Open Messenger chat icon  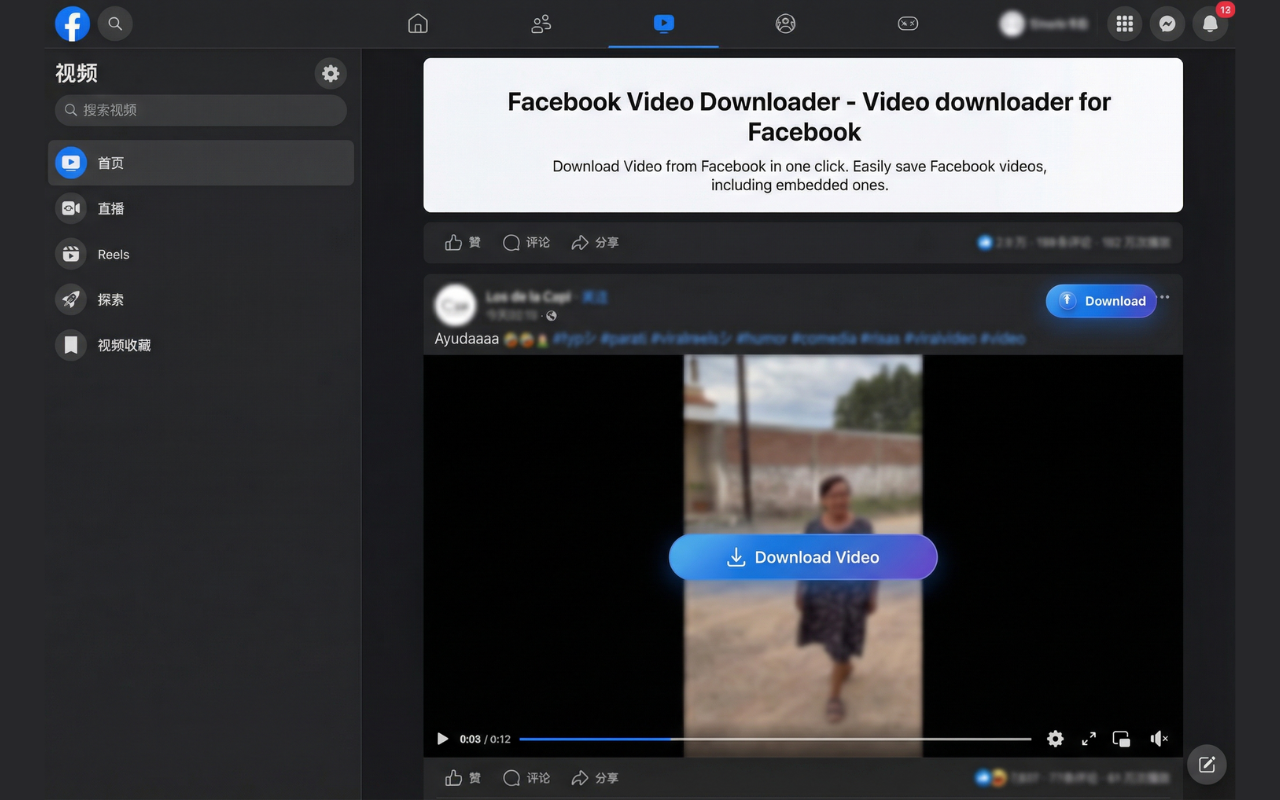tap(1167, 23)
